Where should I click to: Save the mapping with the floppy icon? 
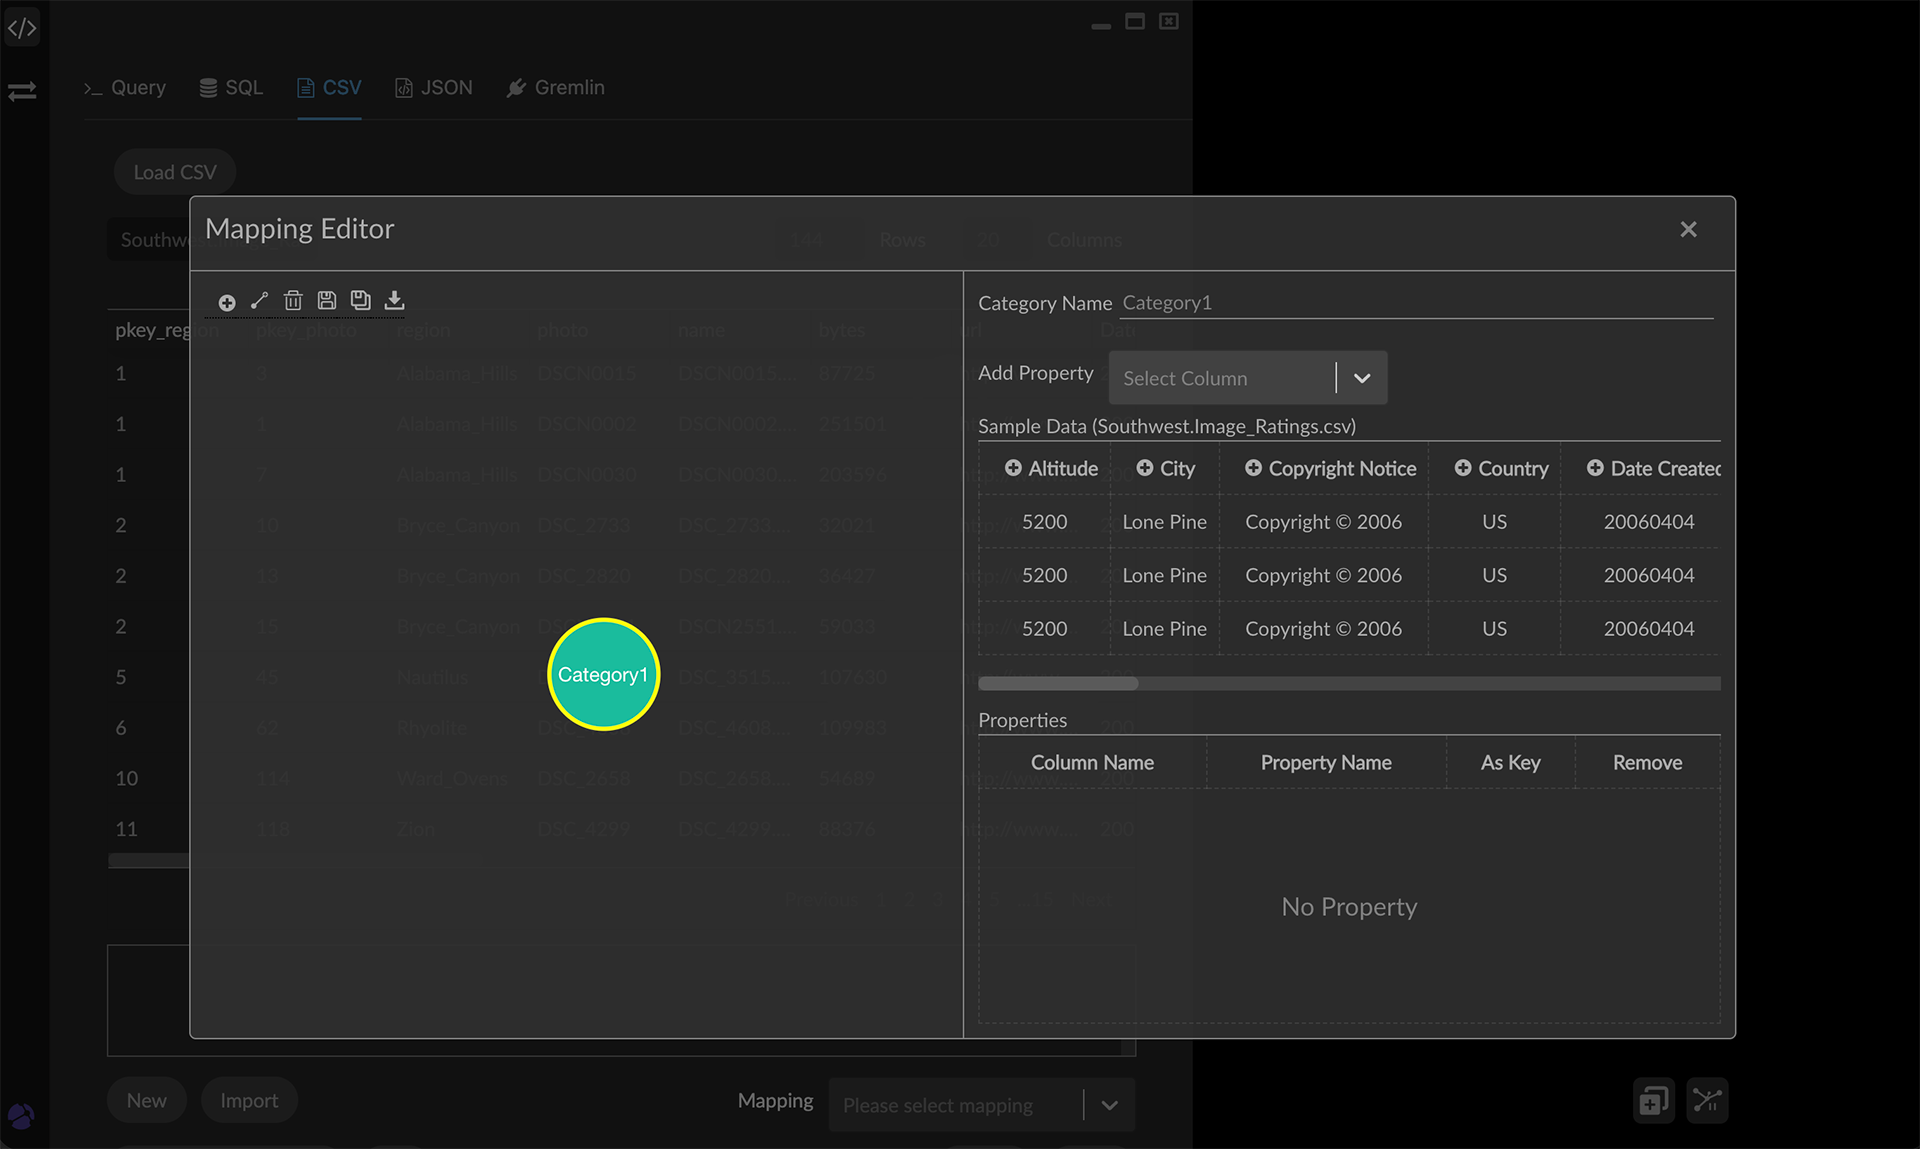327,300
